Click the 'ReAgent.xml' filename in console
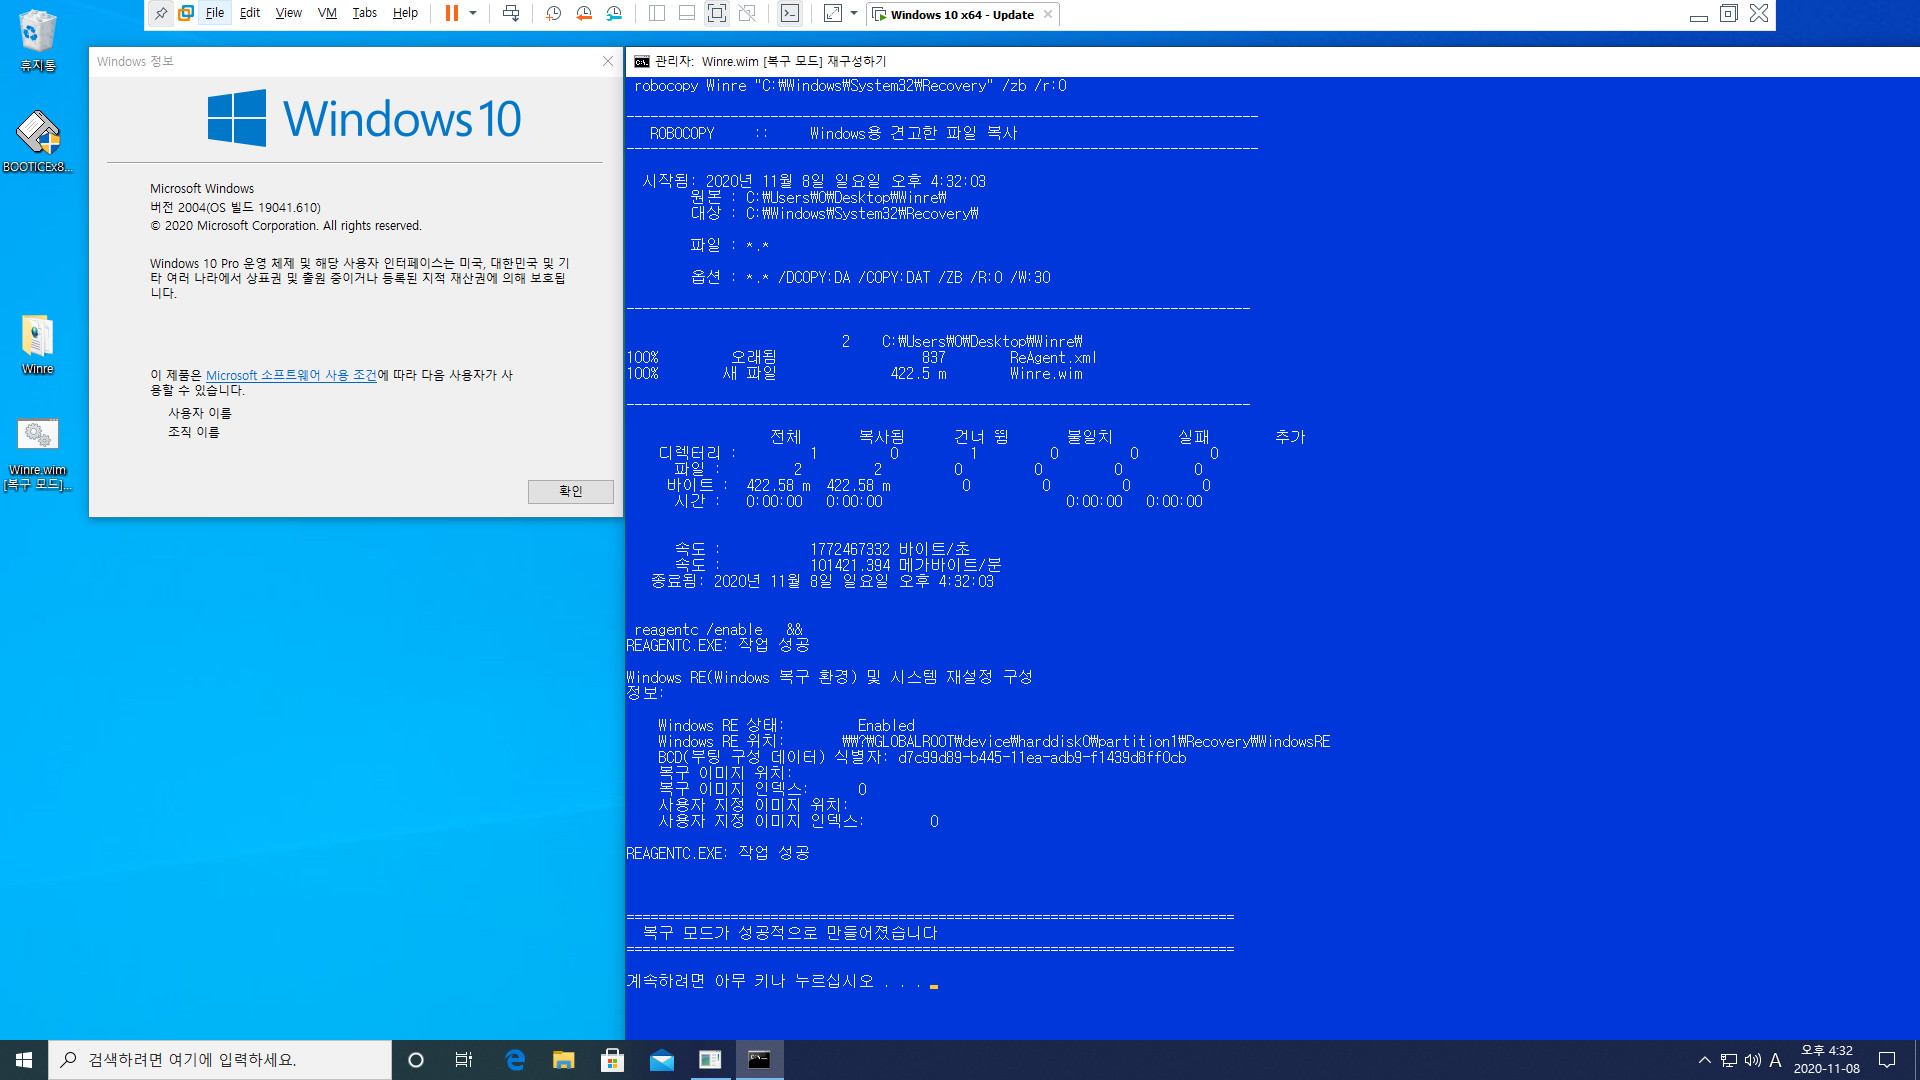The width and height of the screenshot is (1920, 1080). [x=1053, y=358]
